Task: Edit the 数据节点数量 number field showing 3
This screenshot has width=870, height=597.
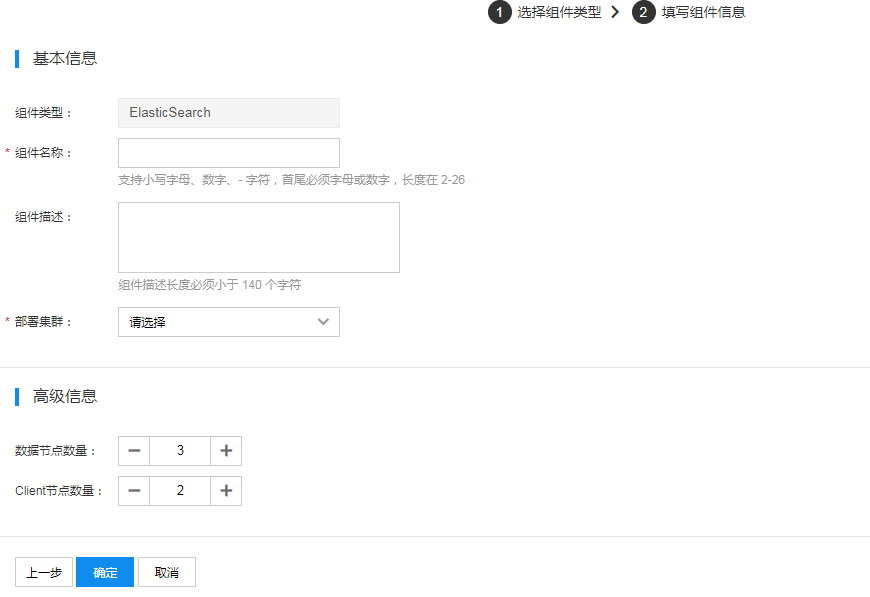Action: coord(180,451)
